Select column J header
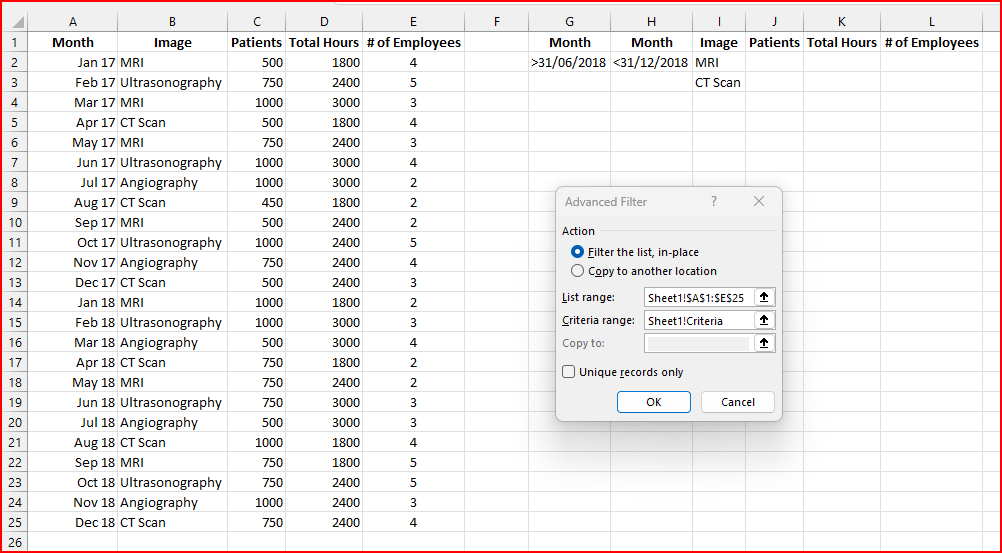Image resolution: width=1002 pixels, height=553 pixels. [775, 22]
